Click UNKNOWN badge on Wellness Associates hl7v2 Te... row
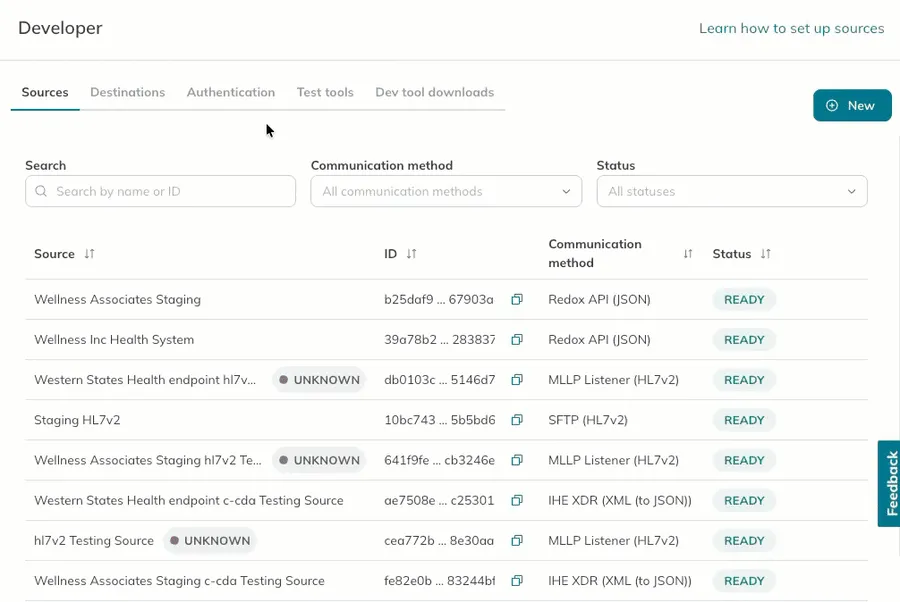Screen dimensions: 900x602 pos(319,460)
